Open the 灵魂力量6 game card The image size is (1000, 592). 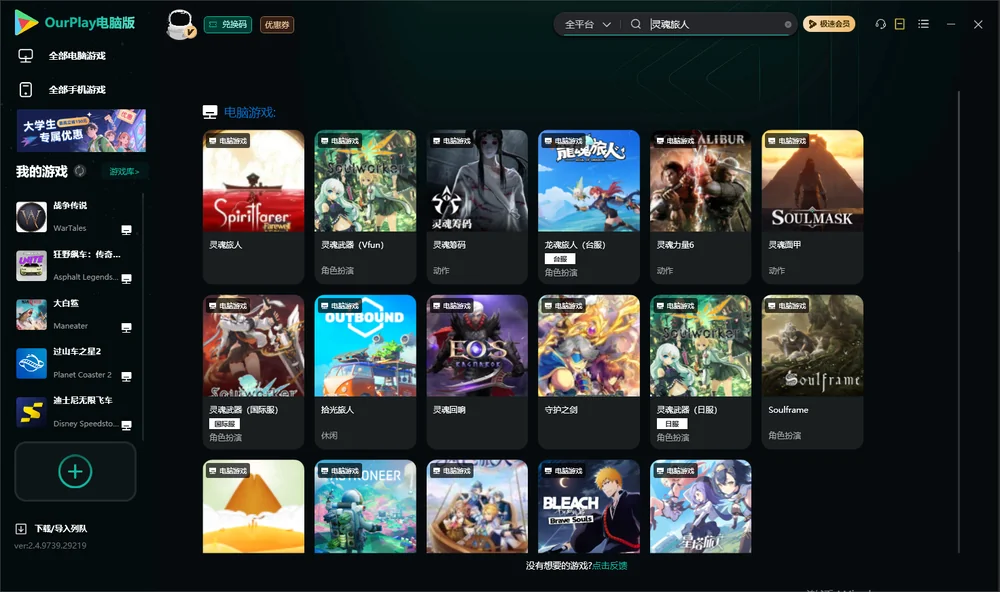pyautogui.click(x=700, y=206)
